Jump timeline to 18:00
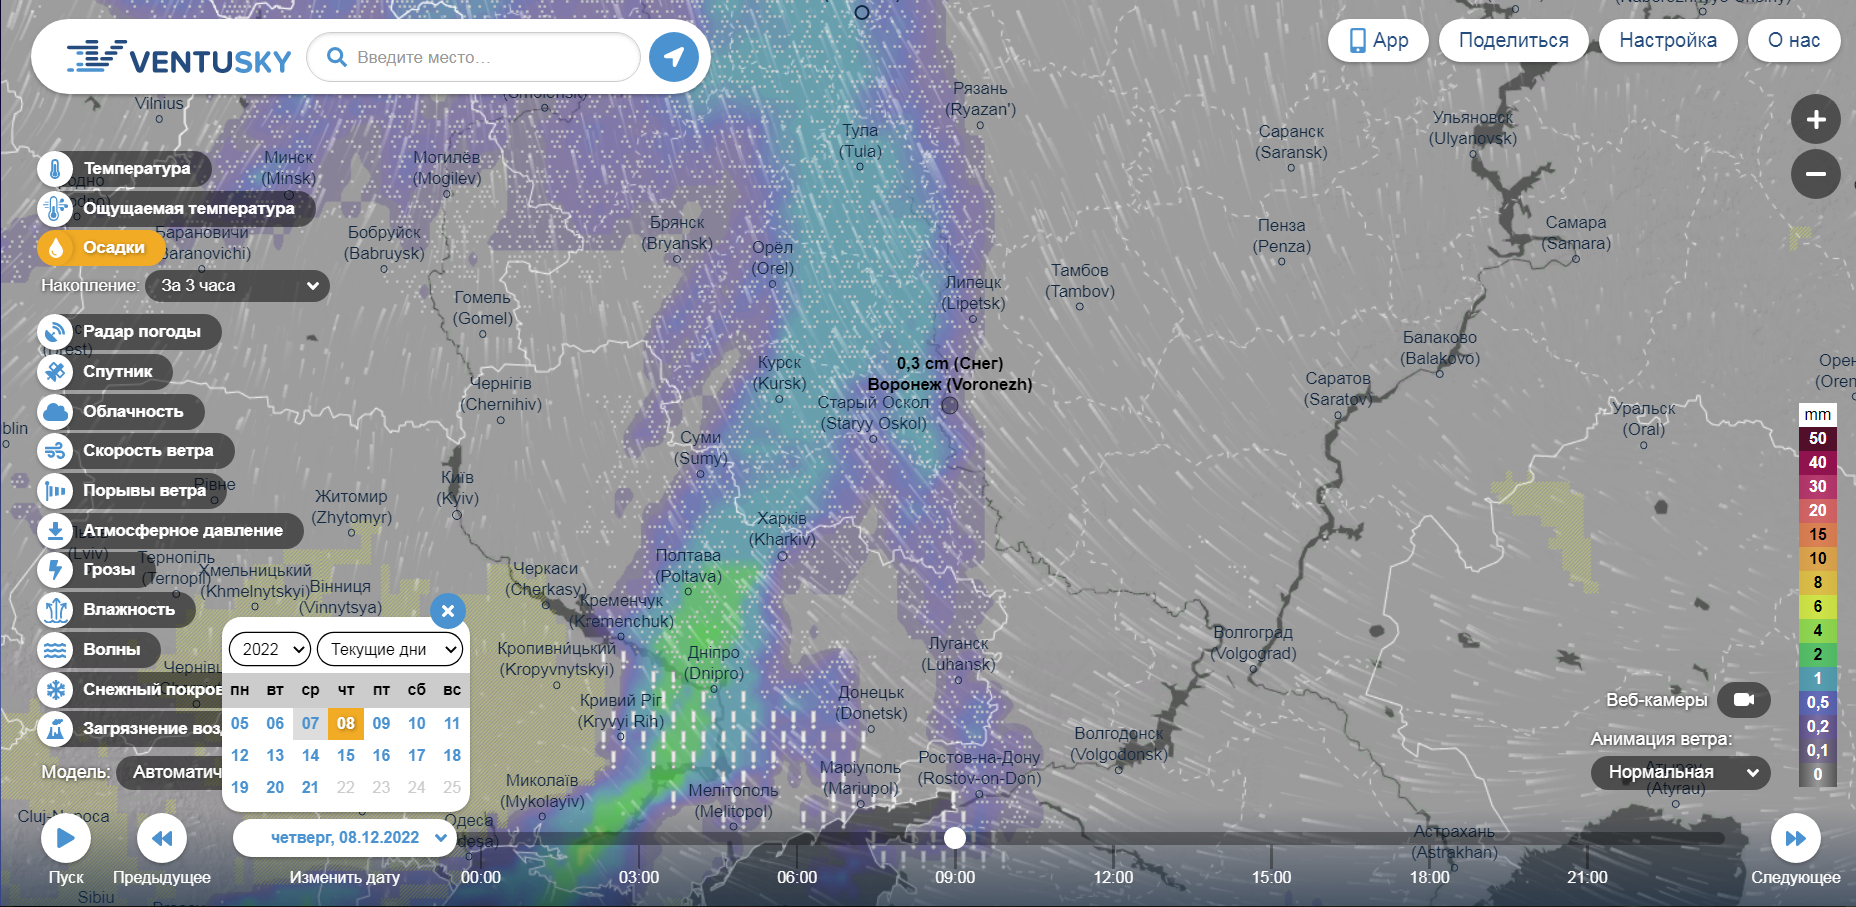Screen dimensions: 1856x907 [x=1429, y=877]
